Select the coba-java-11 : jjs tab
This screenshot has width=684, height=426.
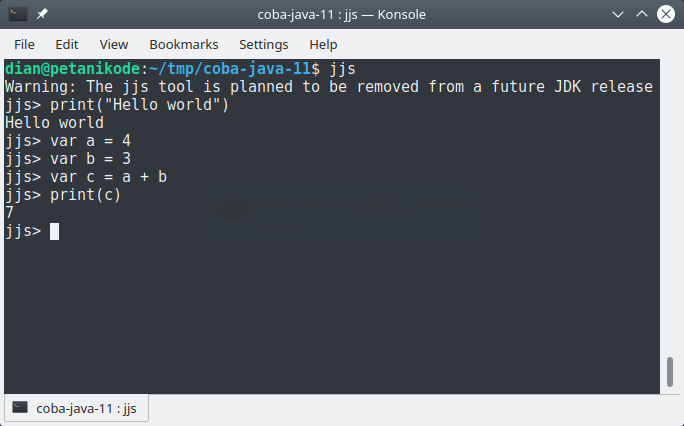click(77, 408)
